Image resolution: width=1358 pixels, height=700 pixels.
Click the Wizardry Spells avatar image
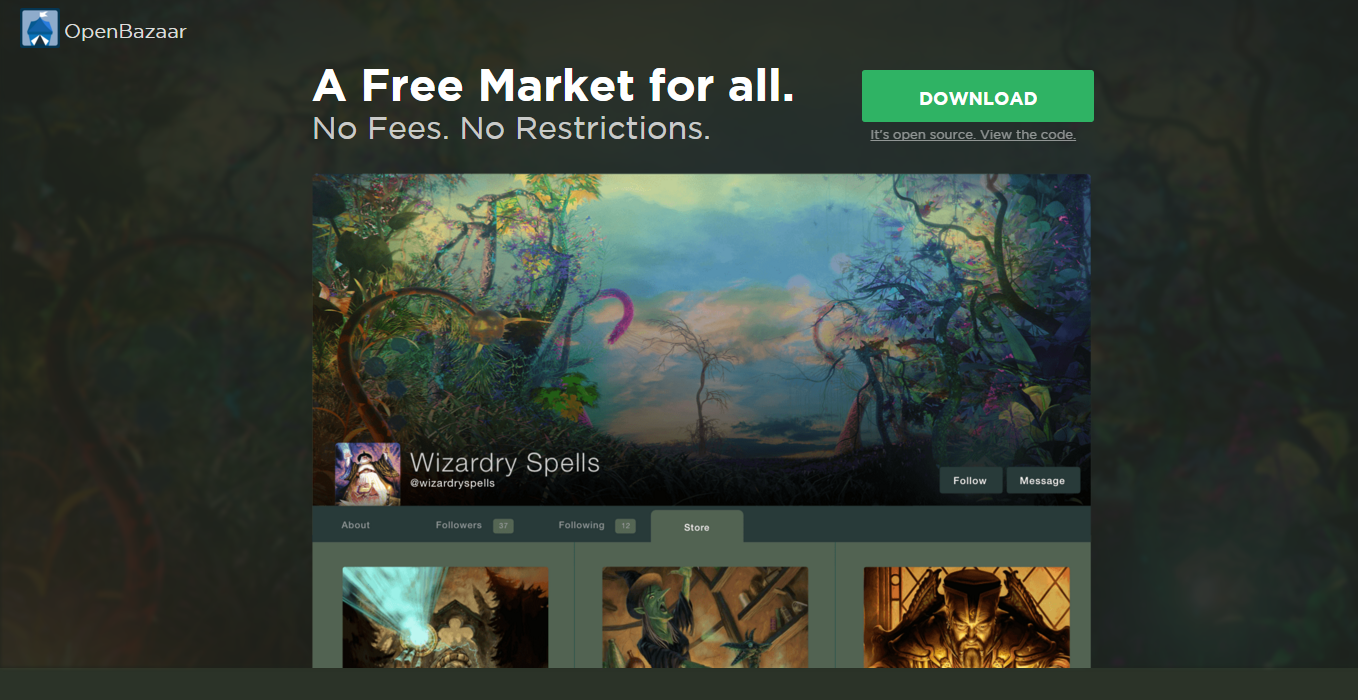[x=368, y=473]
